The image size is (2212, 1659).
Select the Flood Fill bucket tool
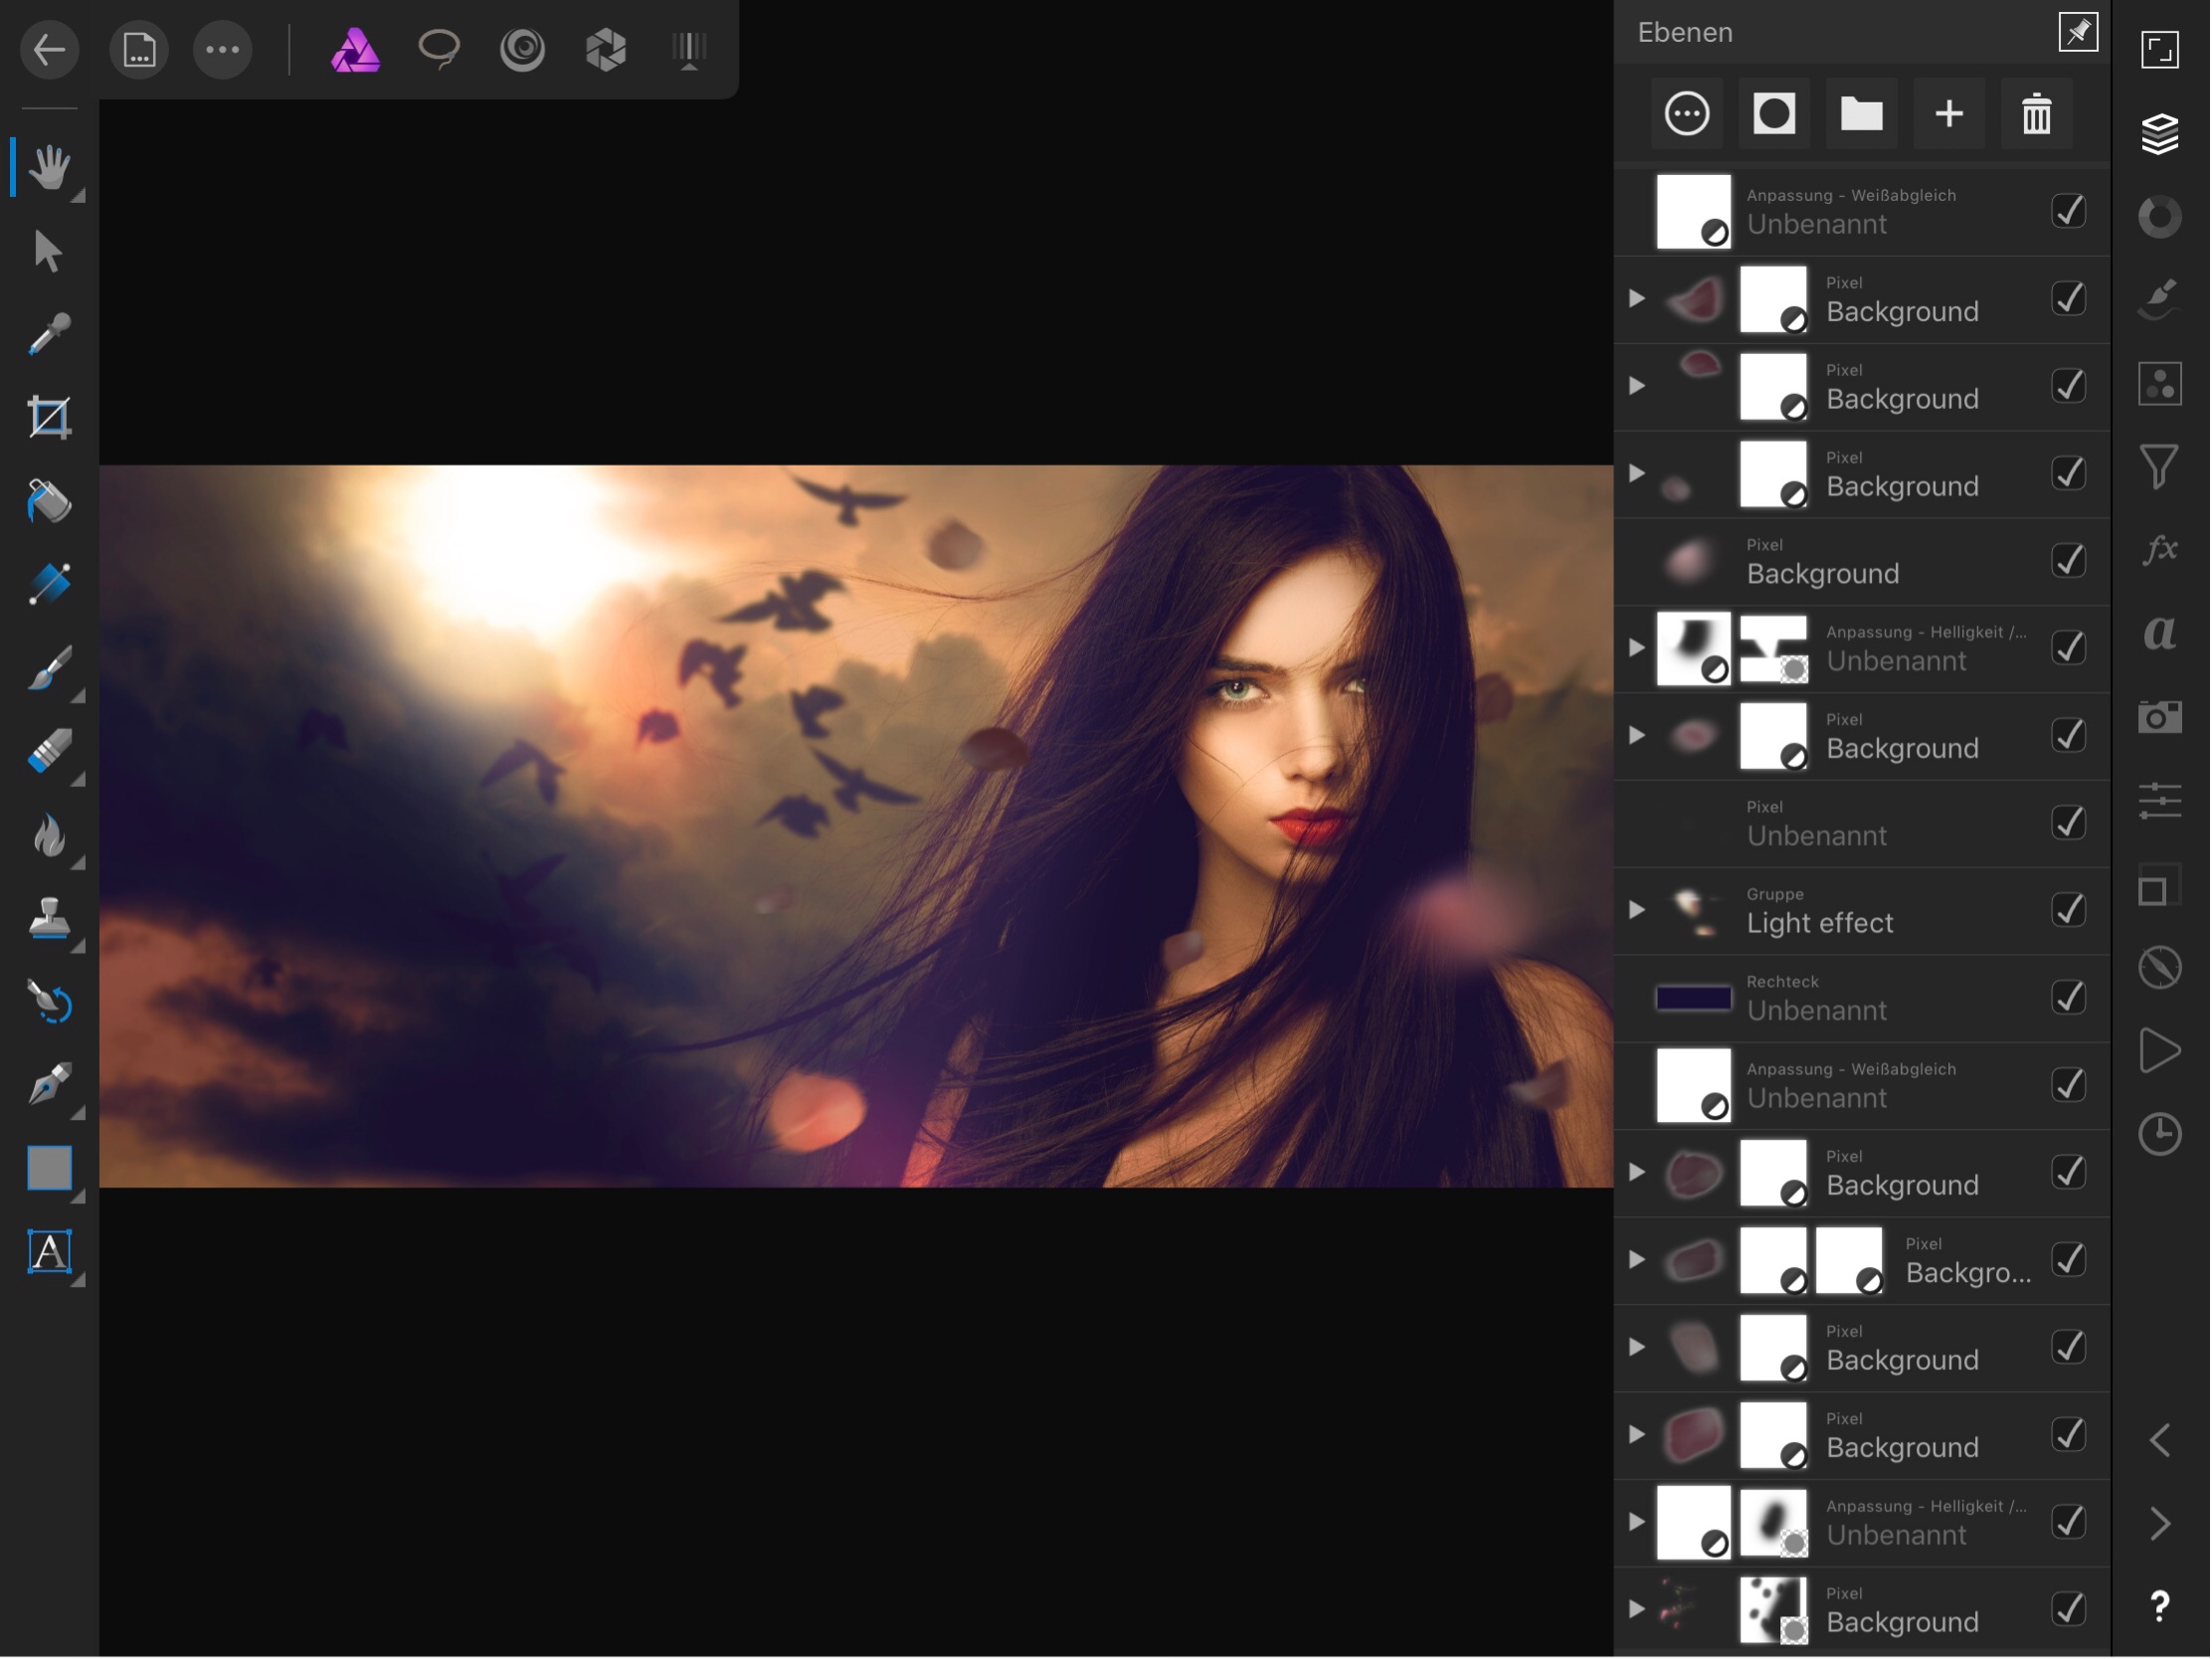[48, 501]
